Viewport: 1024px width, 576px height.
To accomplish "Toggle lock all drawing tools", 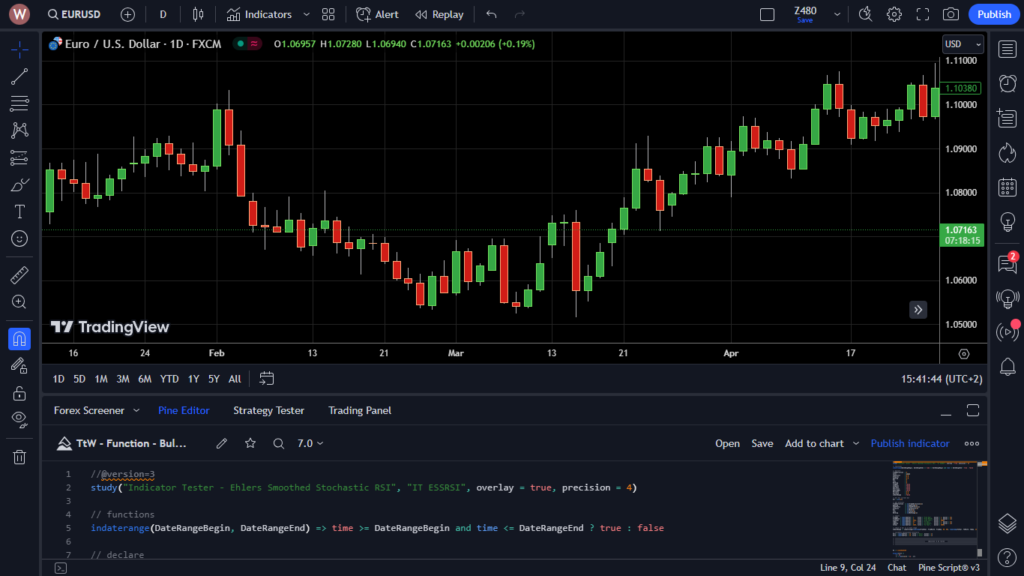I will [19, 393].
